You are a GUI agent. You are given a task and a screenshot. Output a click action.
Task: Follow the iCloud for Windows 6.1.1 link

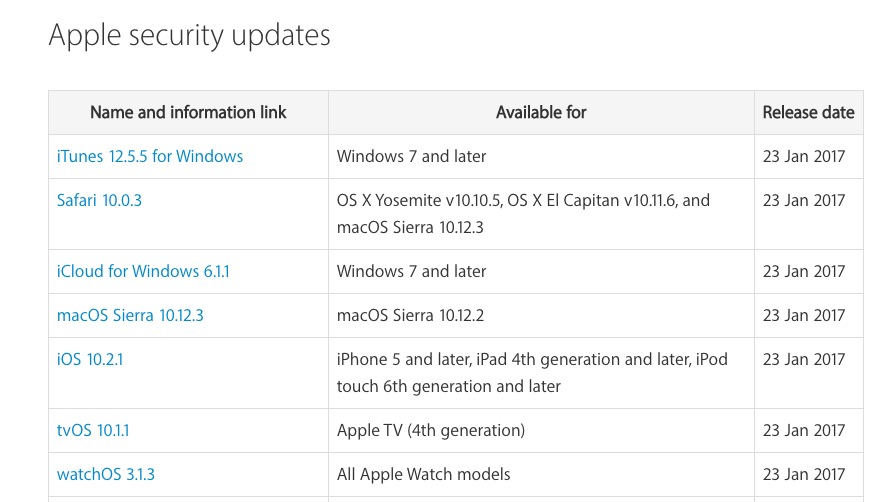coord(143,271)
